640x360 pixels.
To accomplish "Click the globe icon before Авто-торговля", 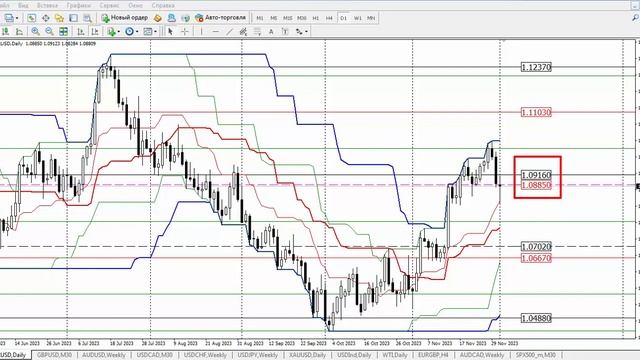I will [x=185, y=18].
